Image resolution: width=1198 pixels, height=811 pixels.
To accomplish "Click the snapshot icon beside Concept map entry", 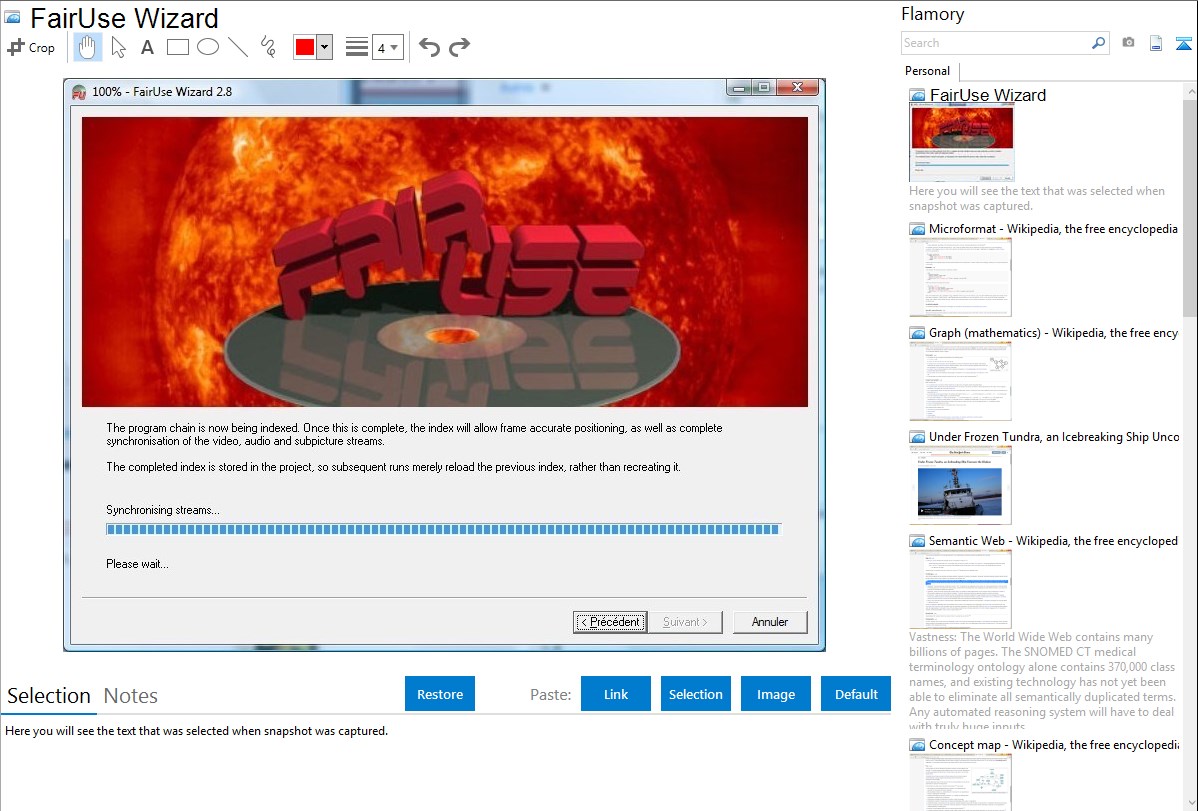I will (917, 745).
